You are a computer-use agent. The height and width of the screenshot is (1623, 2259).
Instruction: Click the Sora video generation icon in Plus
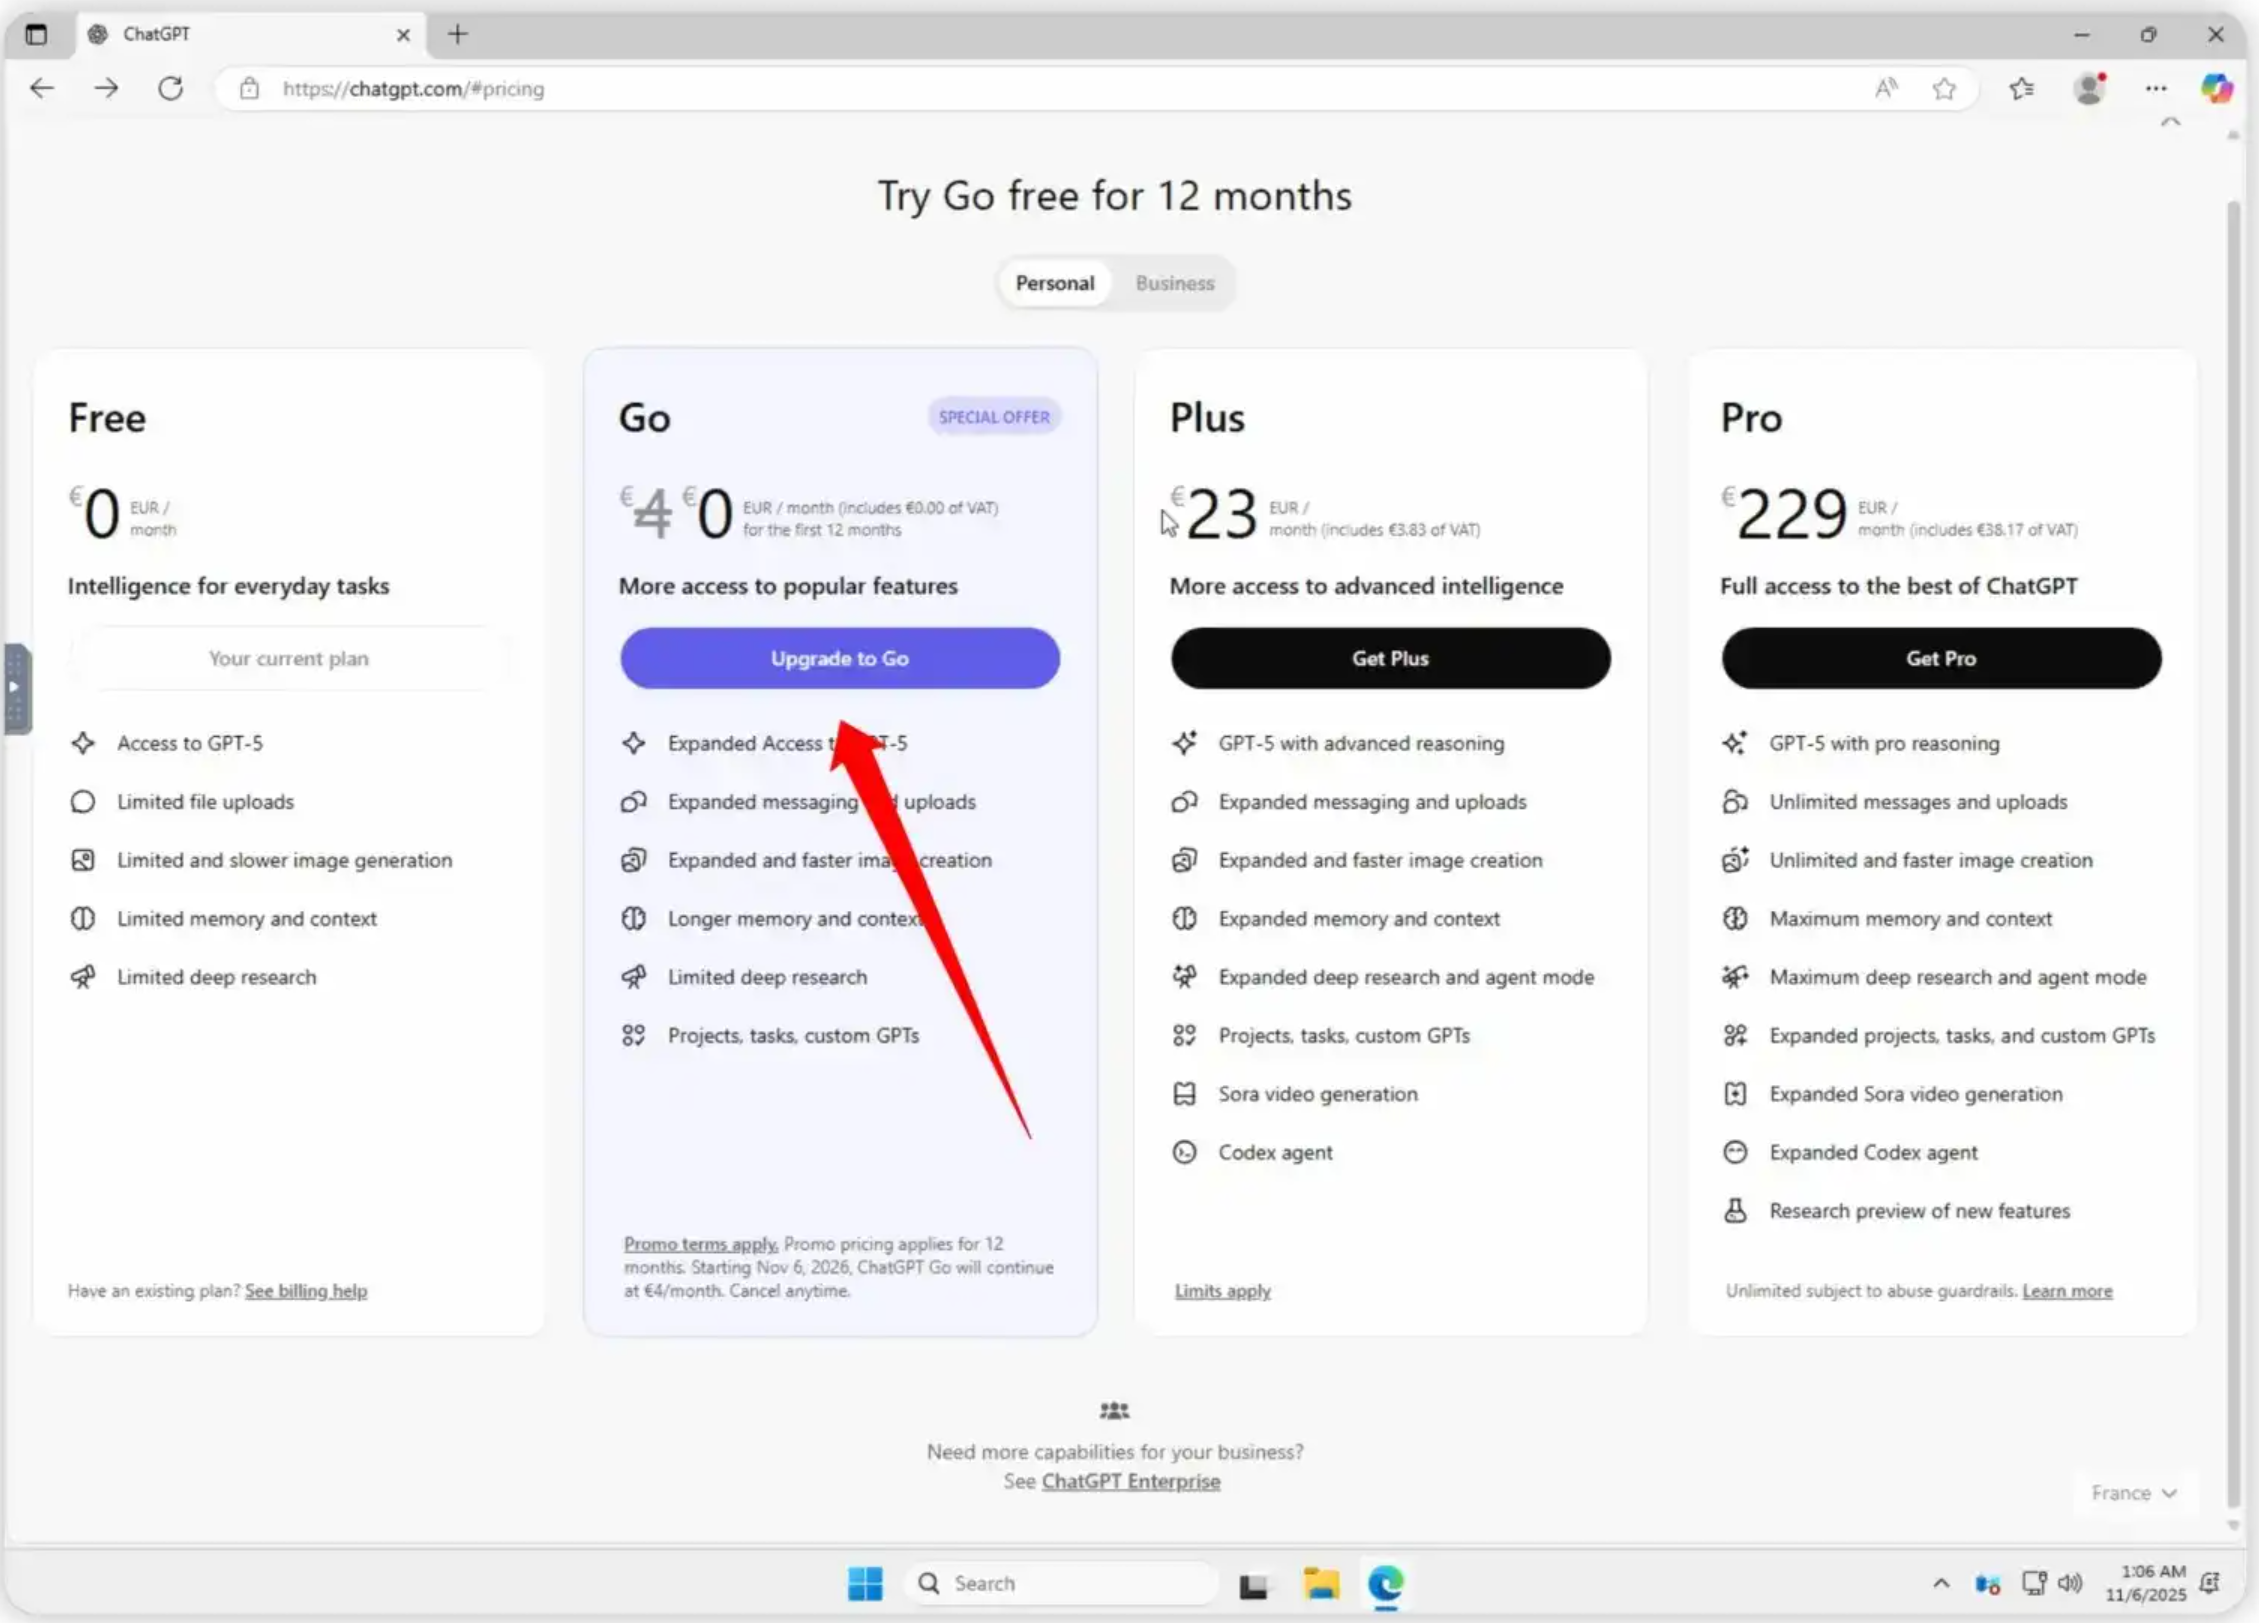click(x=1184, y=1093)
